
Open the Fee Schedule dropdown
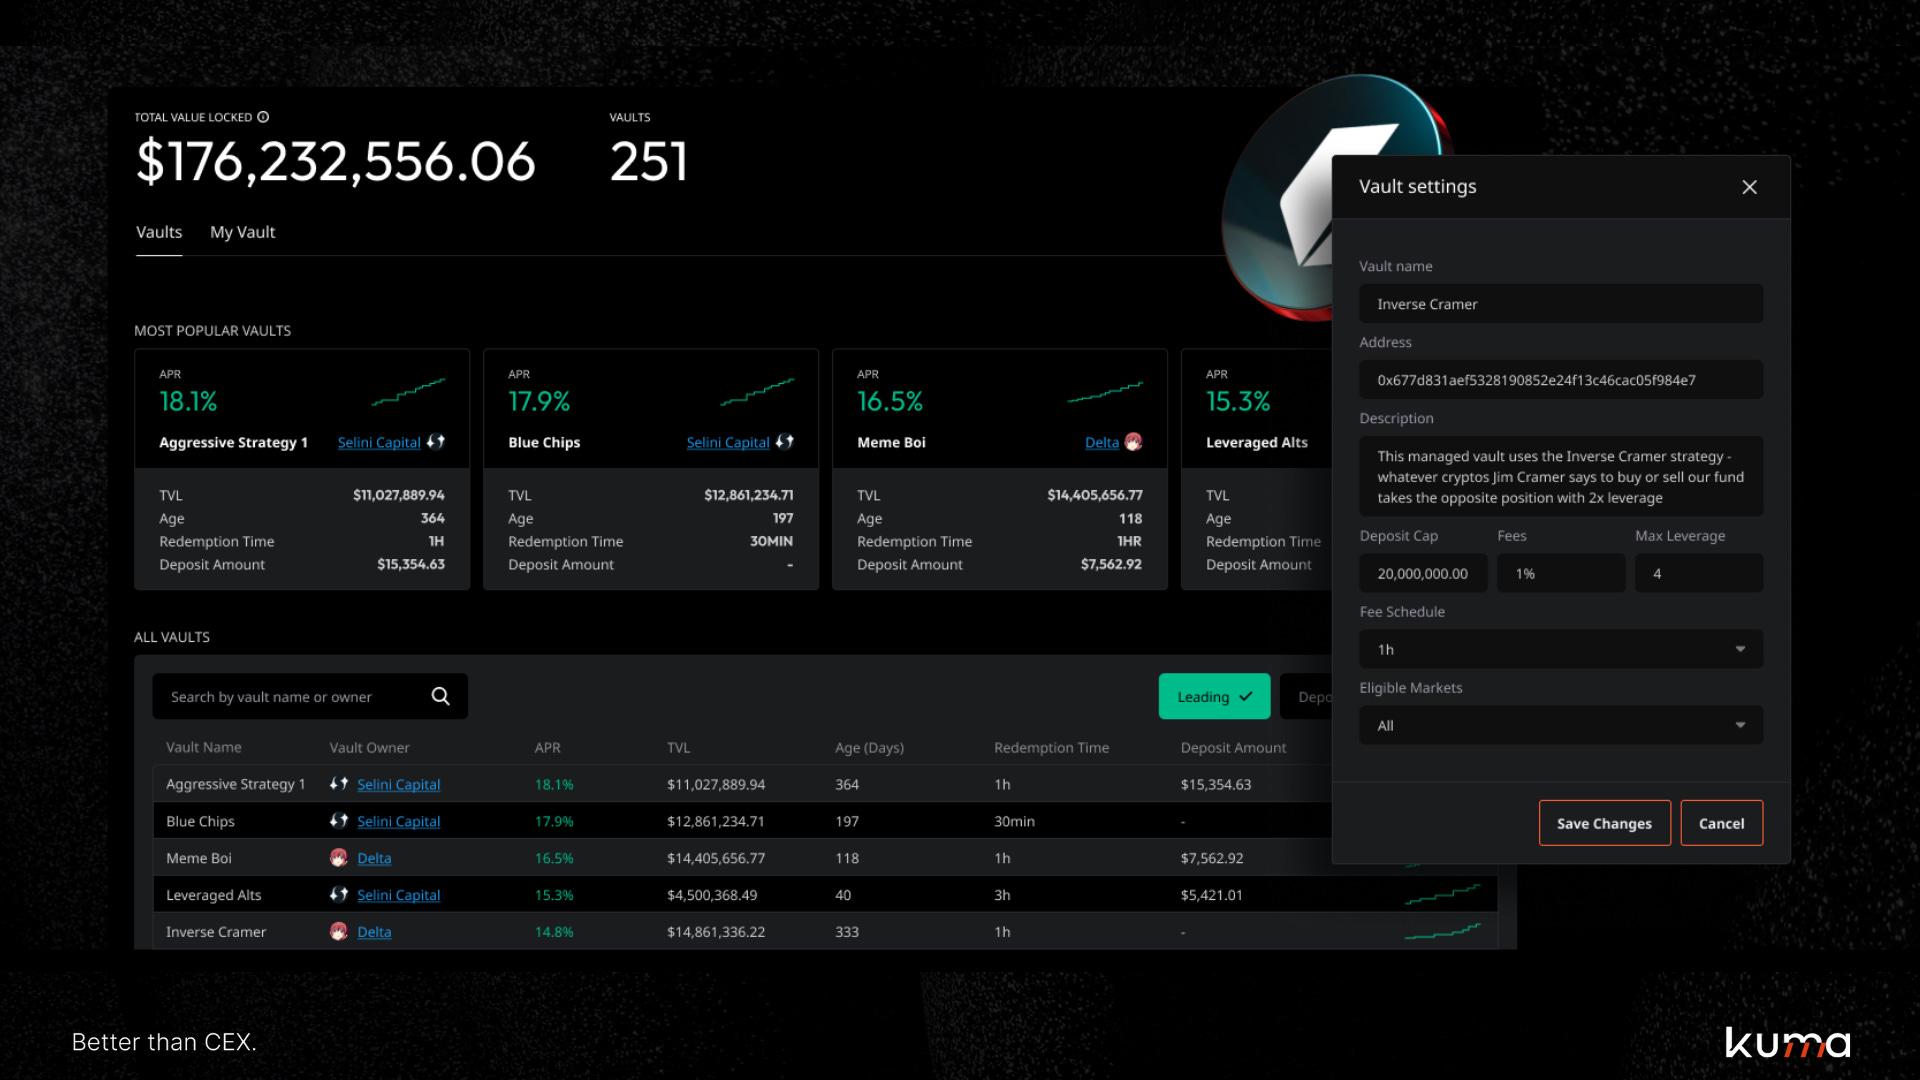pyautogui.click(x=1560, y=649)
